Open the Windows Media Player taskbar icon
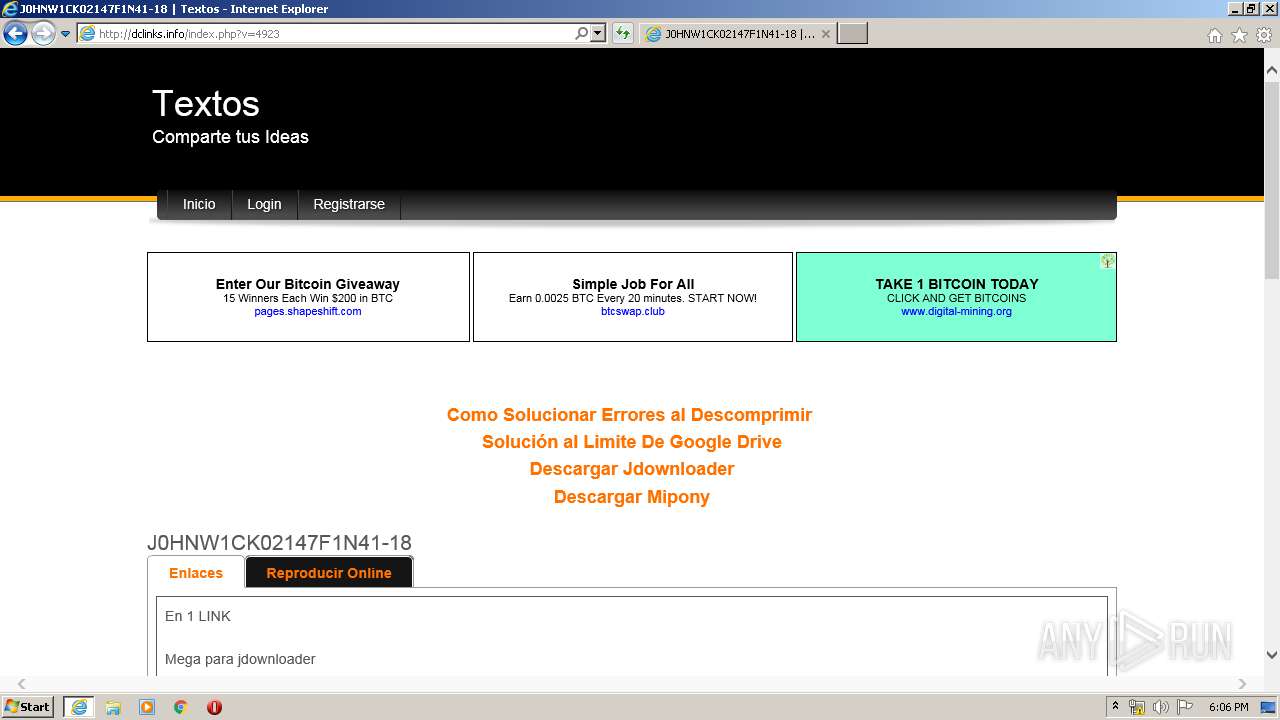The image size is (1280, 720). point(147,707)
